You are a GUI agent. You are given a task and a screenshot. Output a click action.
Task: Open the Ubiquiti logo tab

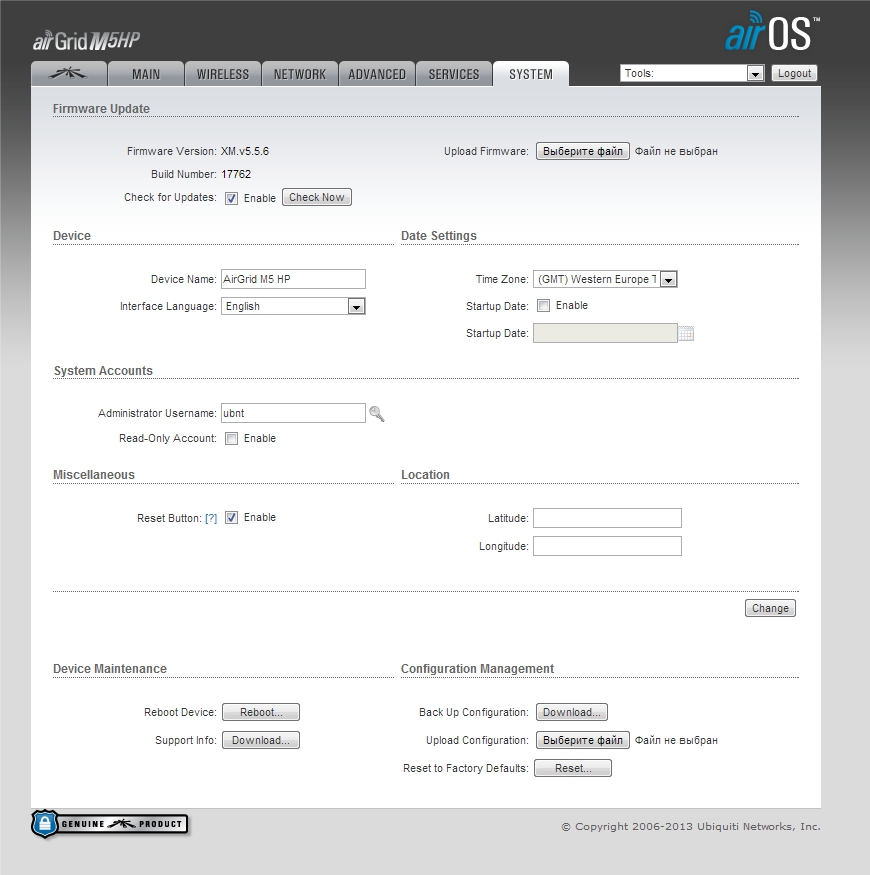pos(69,74)
